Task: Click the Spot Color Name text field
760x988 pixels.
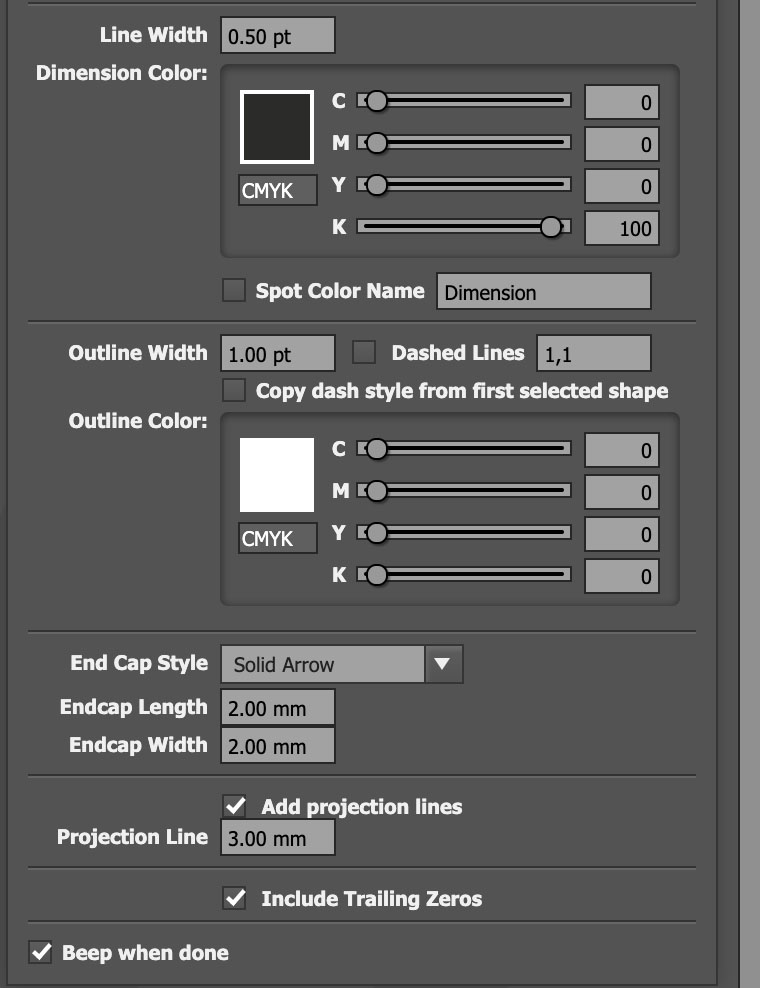Action: coord(543,292)
